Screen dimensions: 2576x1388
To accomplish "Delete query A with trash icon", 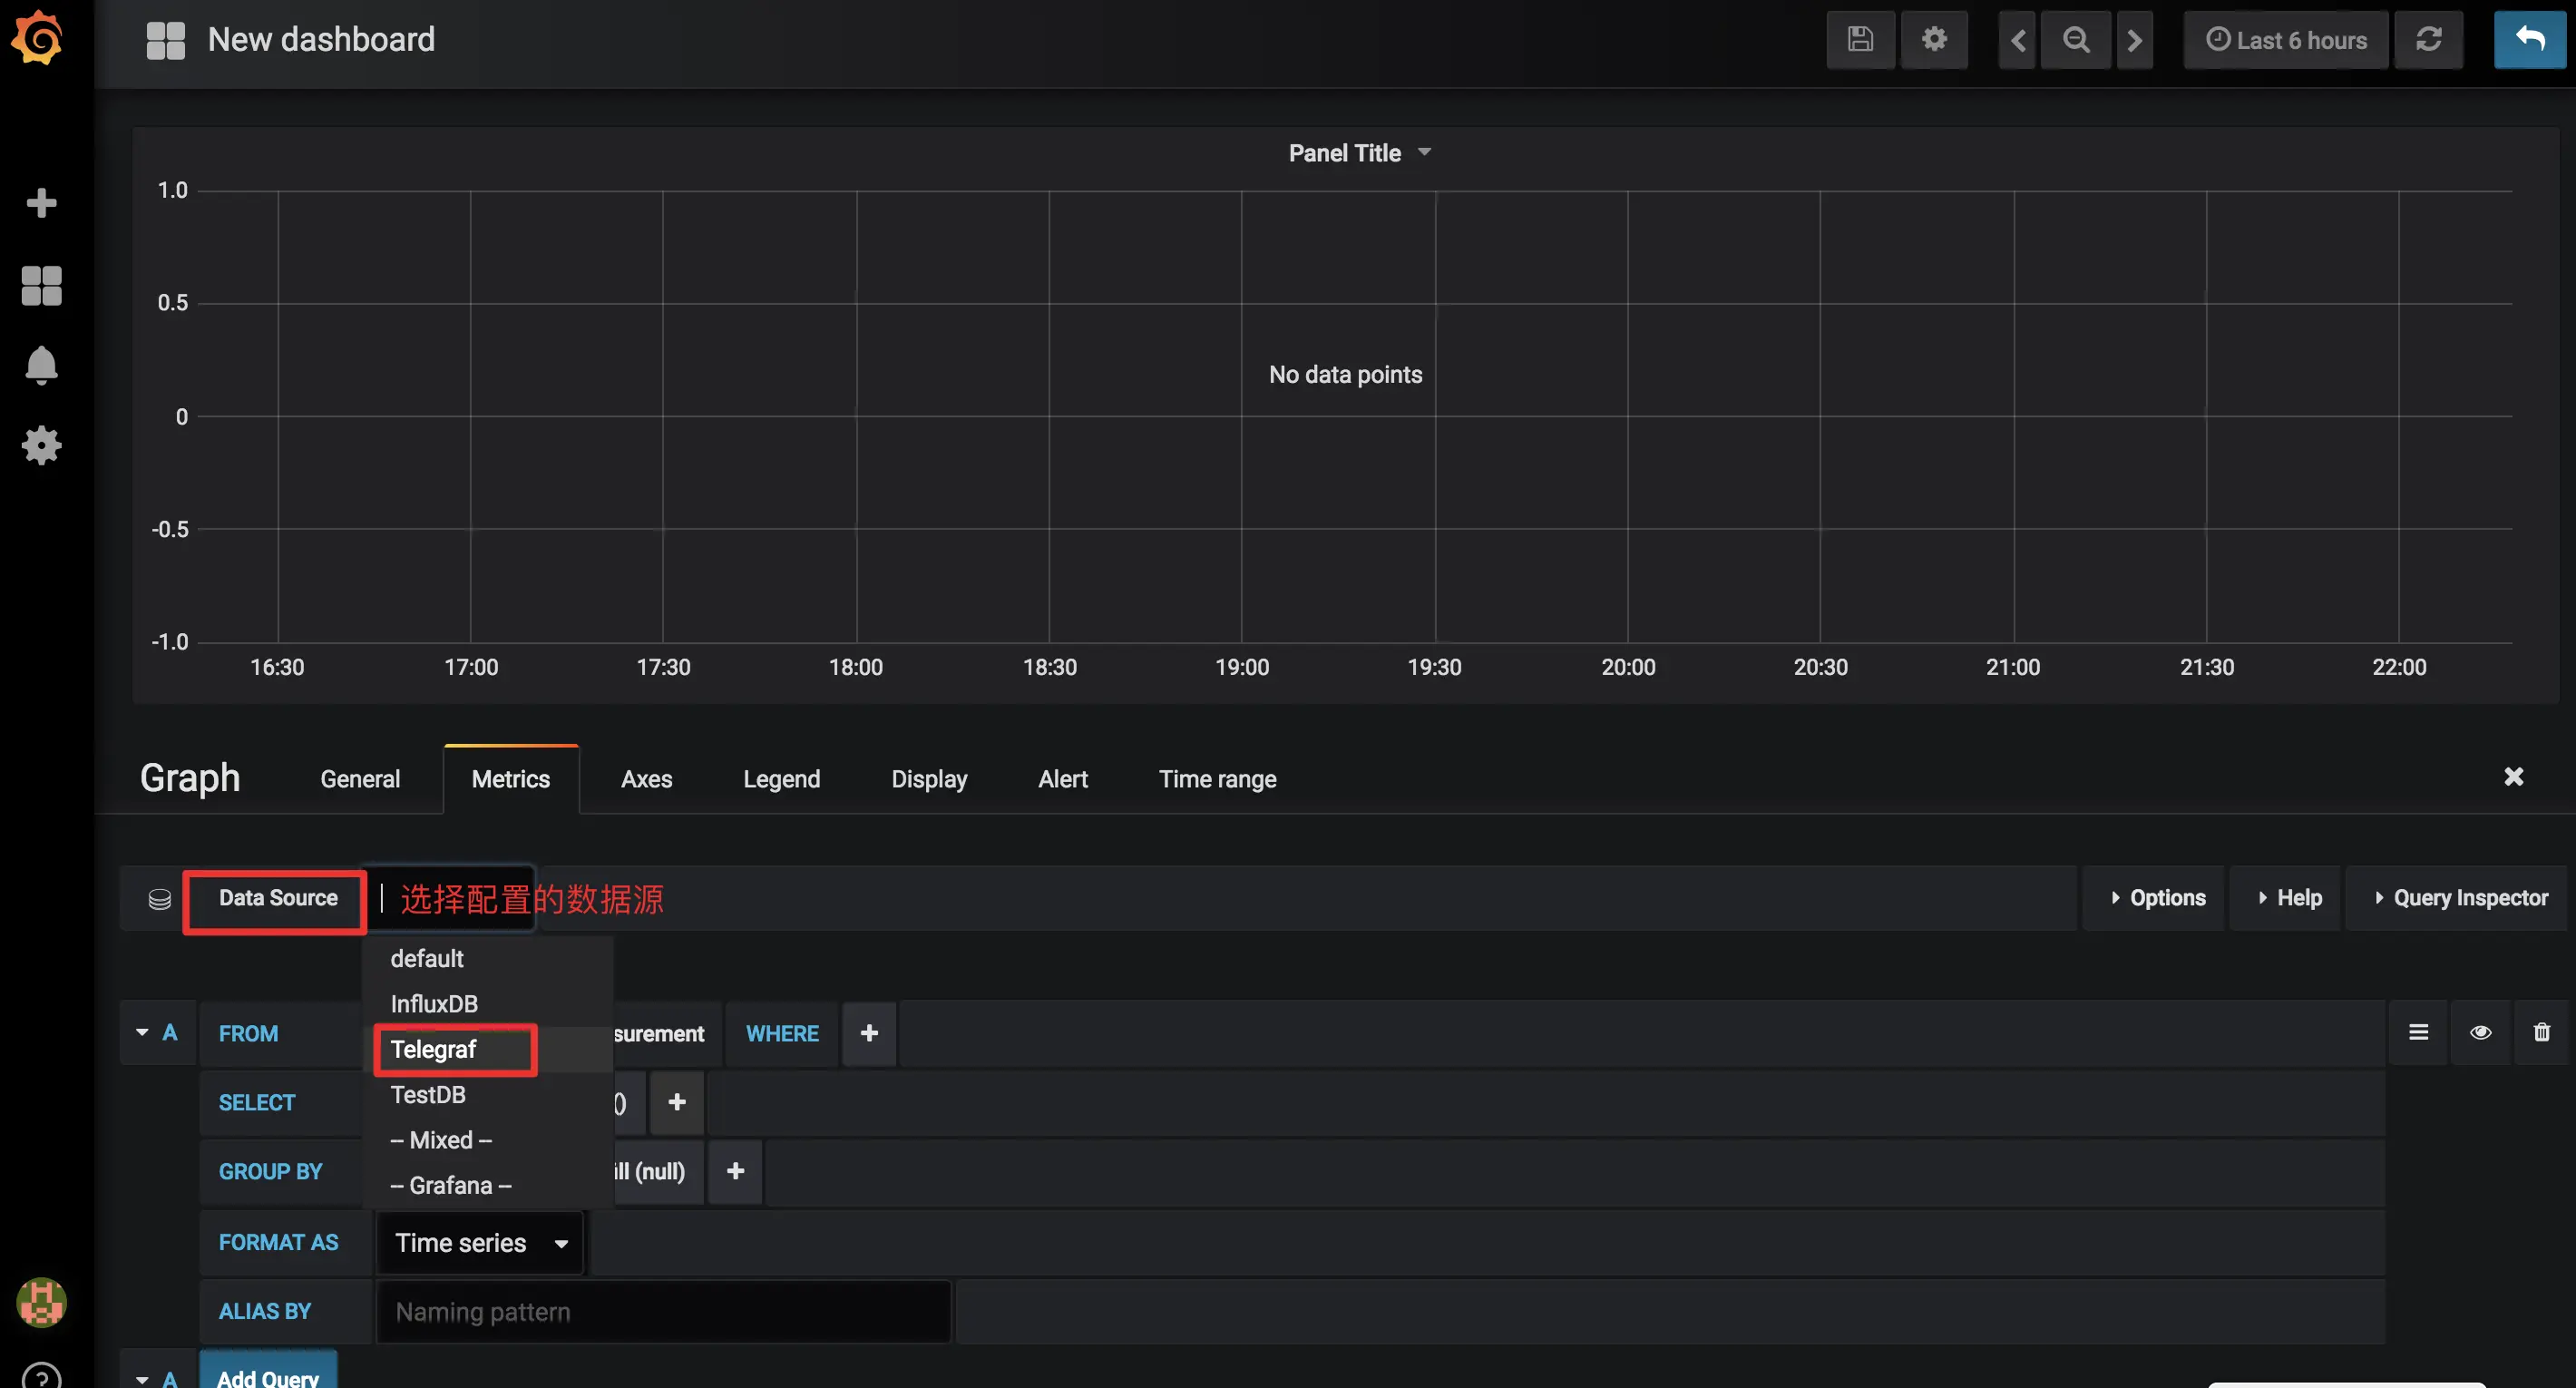I will click(x=2541, y=1032).
